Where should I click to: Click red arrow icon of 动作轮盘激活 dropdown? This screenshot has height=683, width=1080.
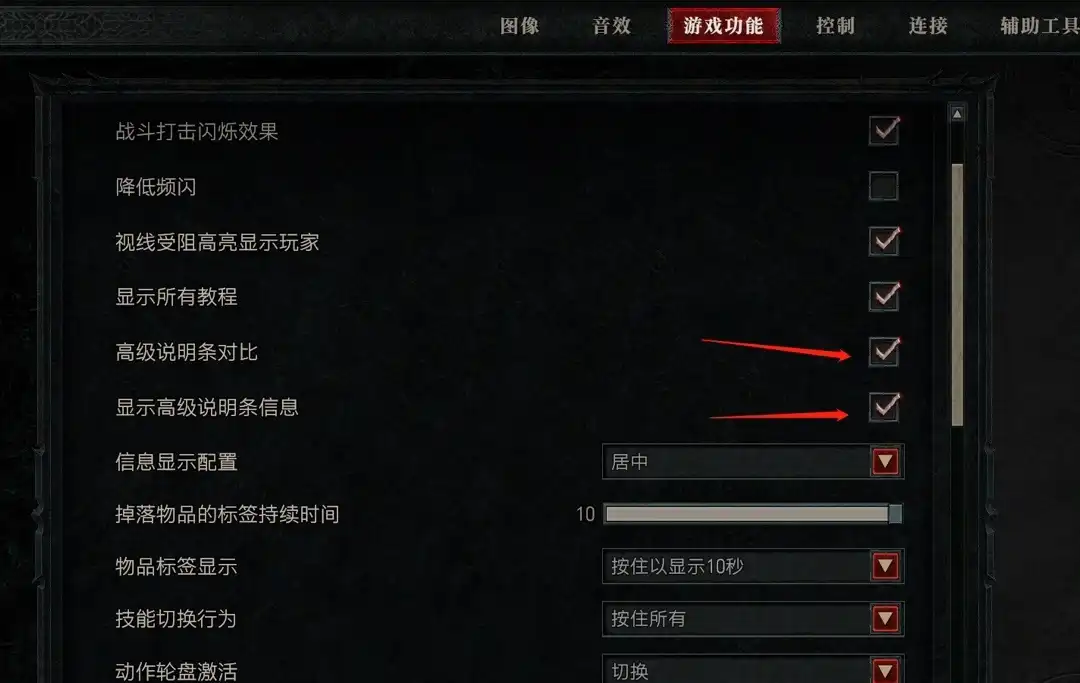click(885, 670)
